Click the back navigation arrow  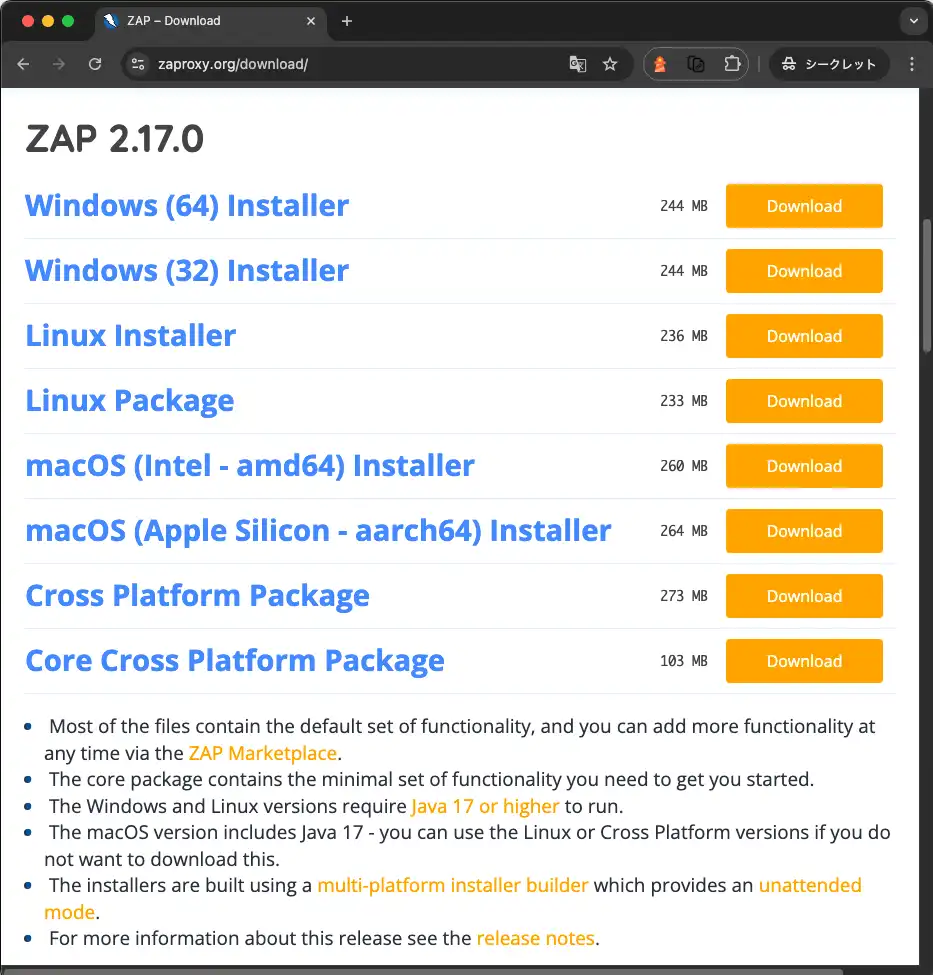[23, 63]
